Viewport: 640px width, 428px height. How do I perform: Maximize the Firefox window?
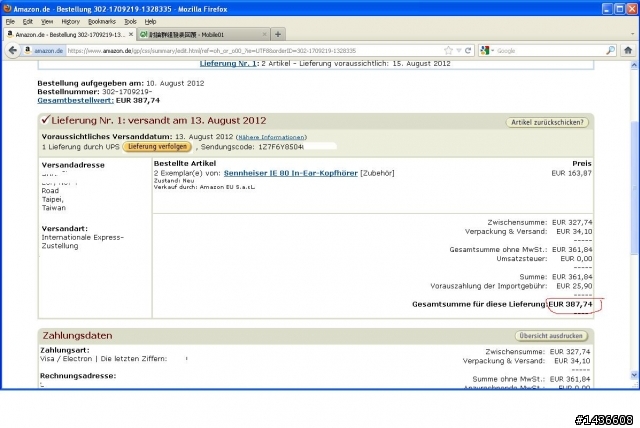pyautogui.click(x=620, y=9)
